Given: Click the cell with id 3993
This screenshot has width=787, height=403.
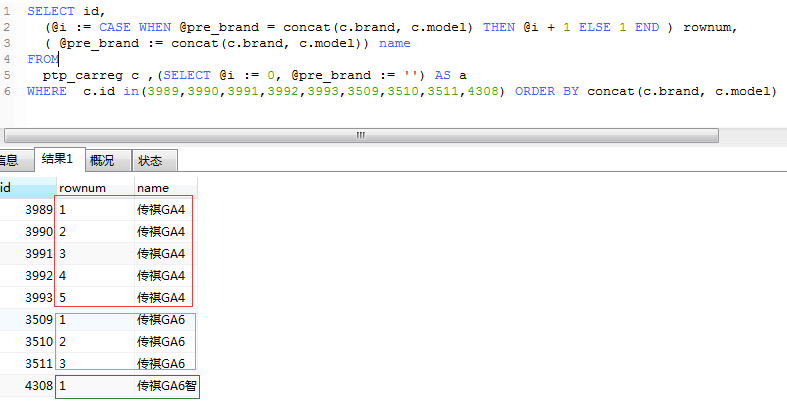Looking at the screenshot, I should tap(28, 298).
